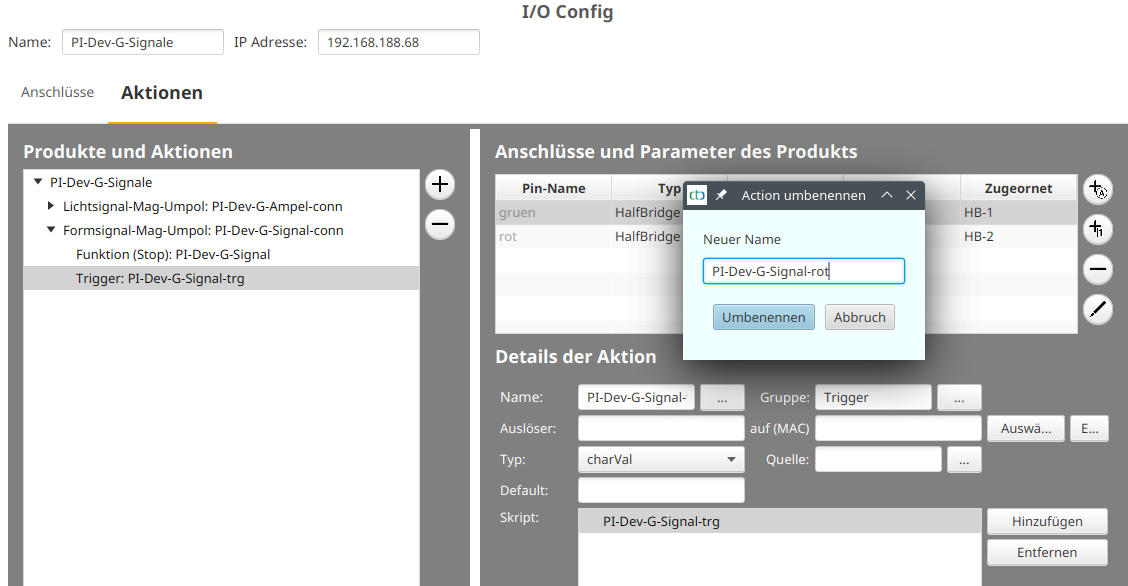Viewport: 1128px width, 586px height.
Task: Click Abbruch to cancel renaming
Action: pos(858,316)
